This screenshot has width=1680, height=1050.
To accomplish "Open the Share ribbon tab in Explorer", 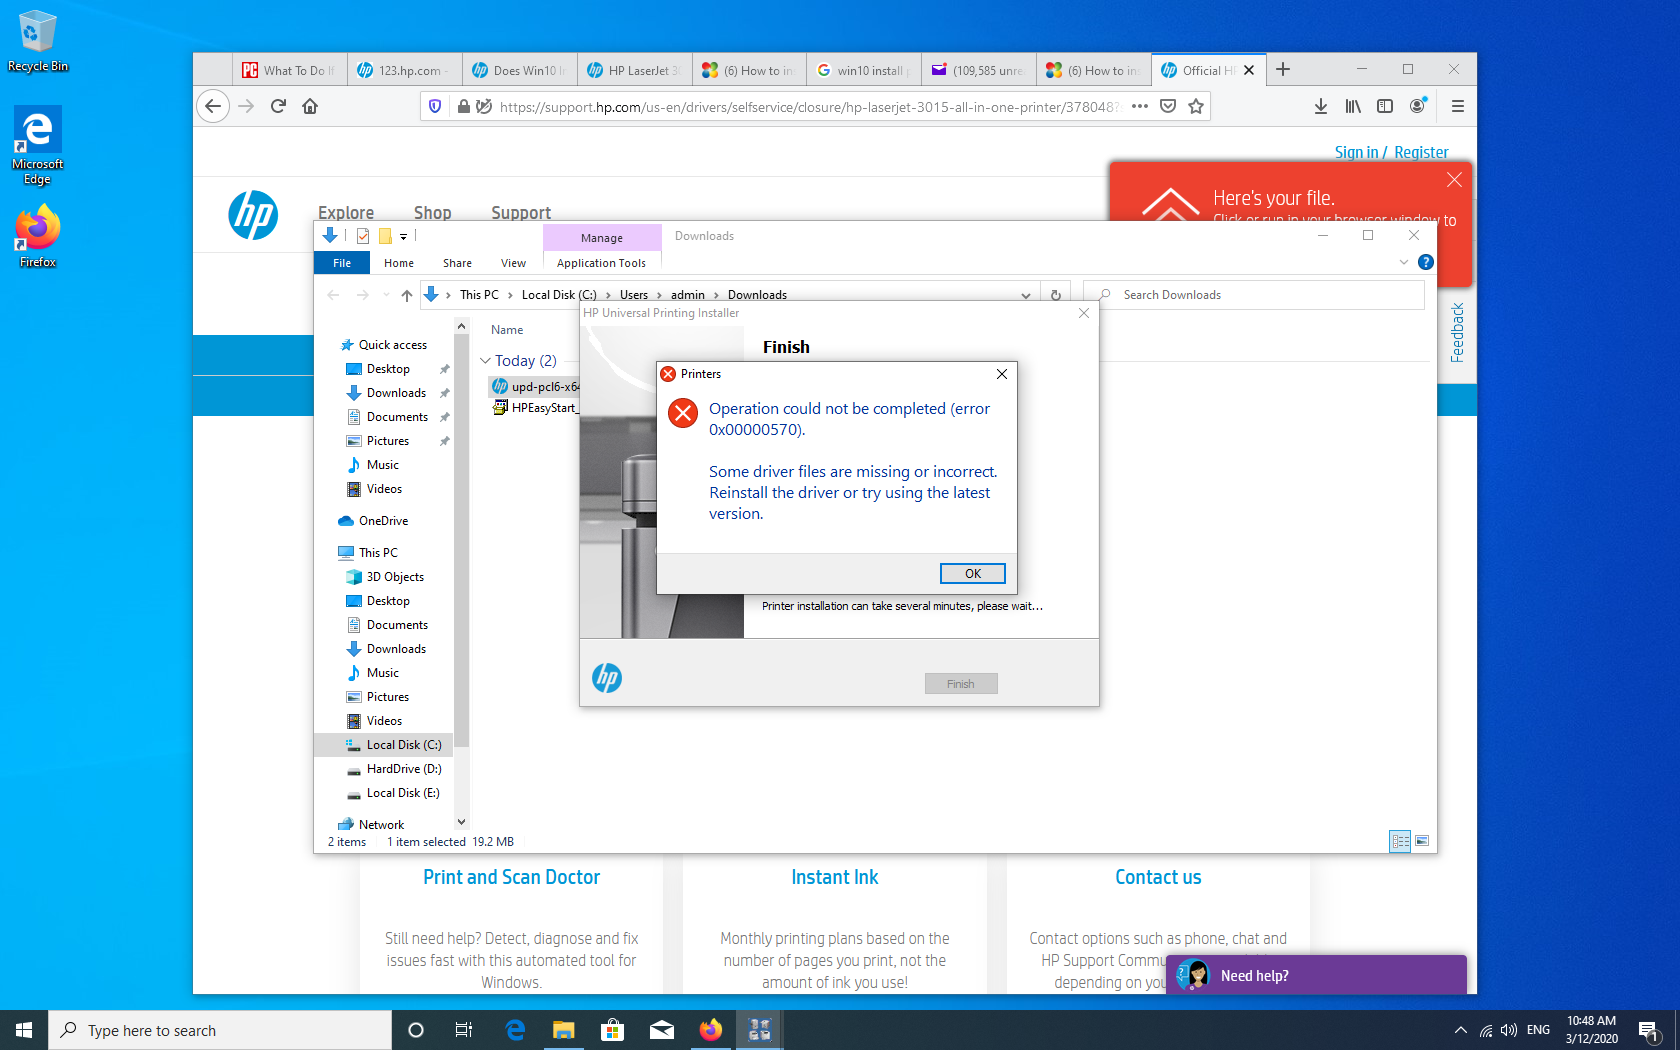I will point(457,263).
